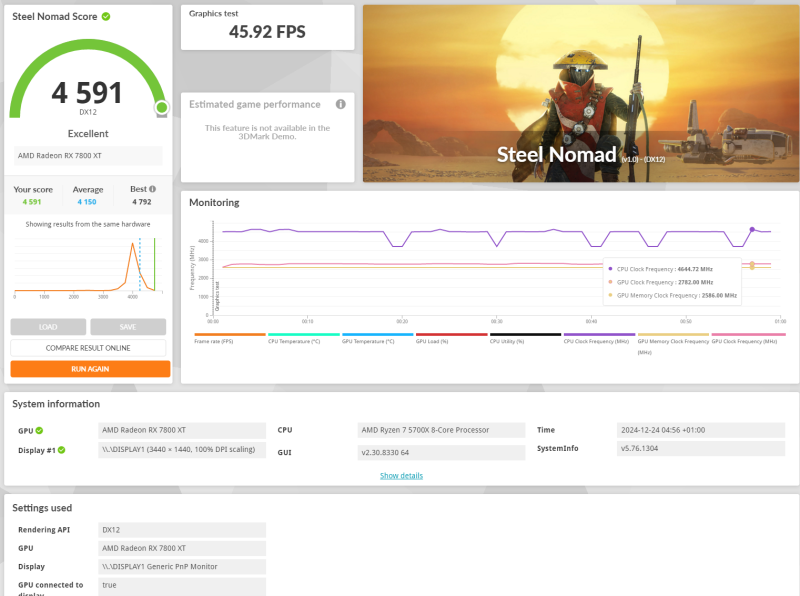The height and width of the screenshot is (596, 800).
Task: Click the GPU Memory Clock Frequency 2586.00 MHz tooltip line
Action: point(672,295)
